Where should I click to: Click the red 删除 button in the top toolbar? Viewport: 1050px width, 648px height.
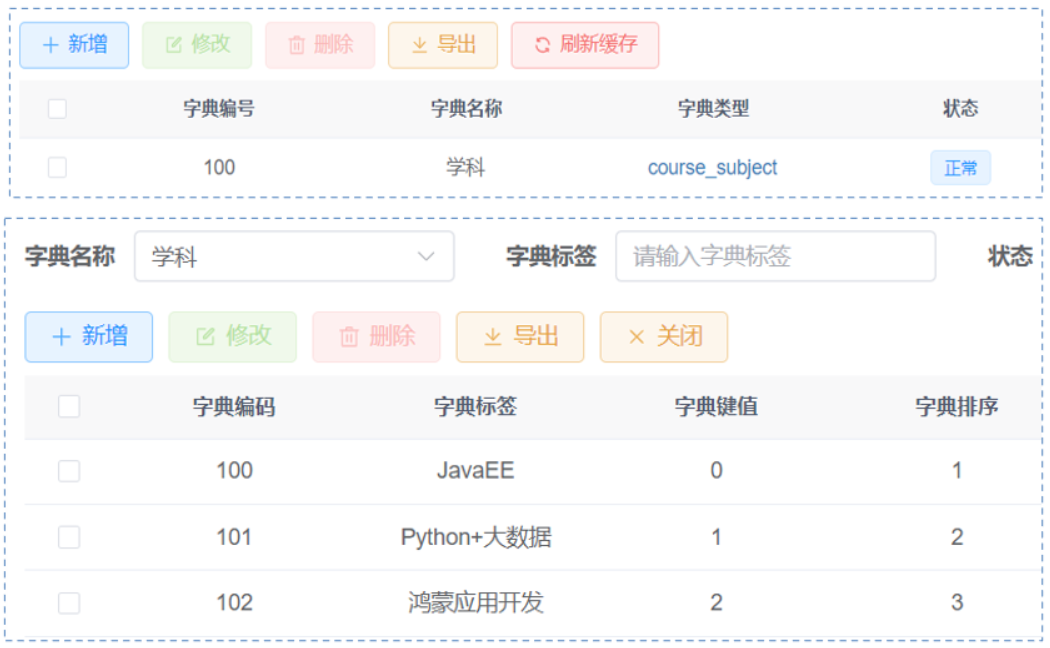click(x=320, y=45)
